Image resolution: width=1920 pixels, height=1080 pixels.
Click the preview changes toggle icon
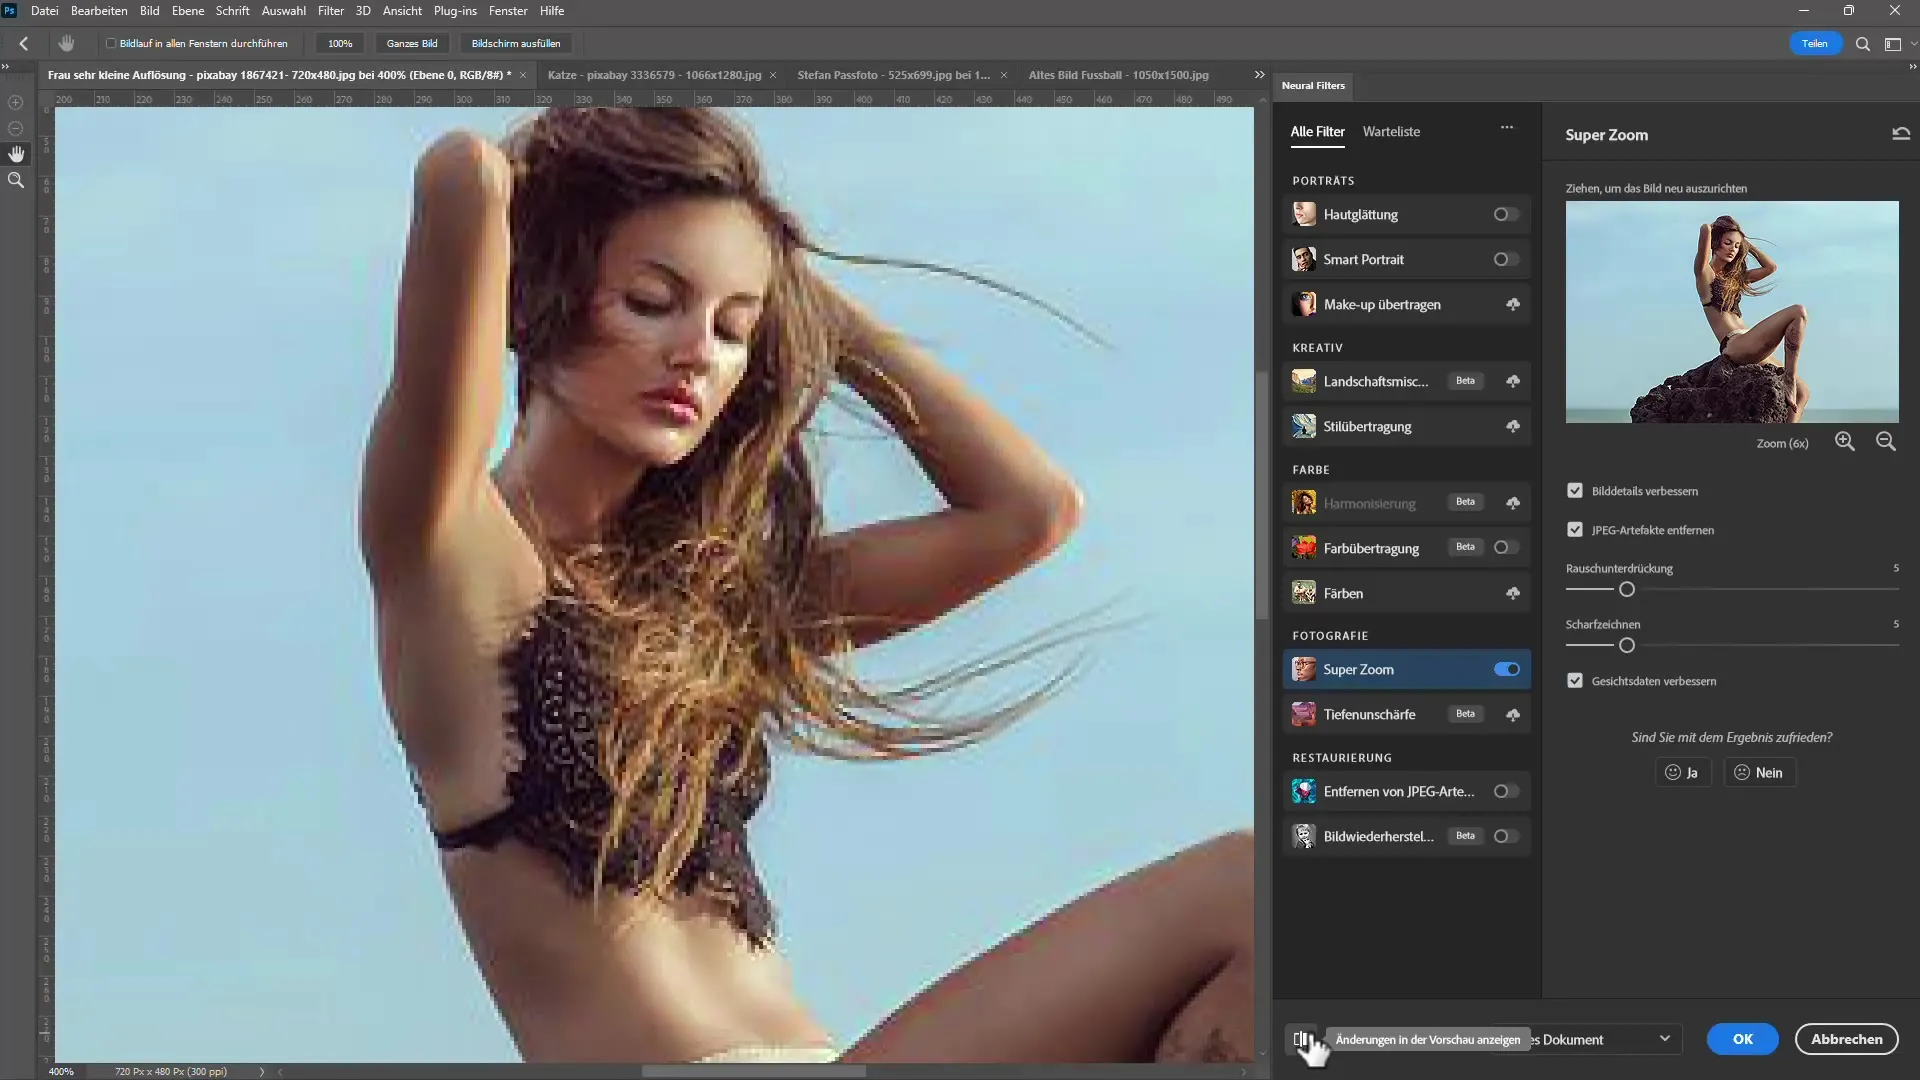click(x=1300, y=1039)
